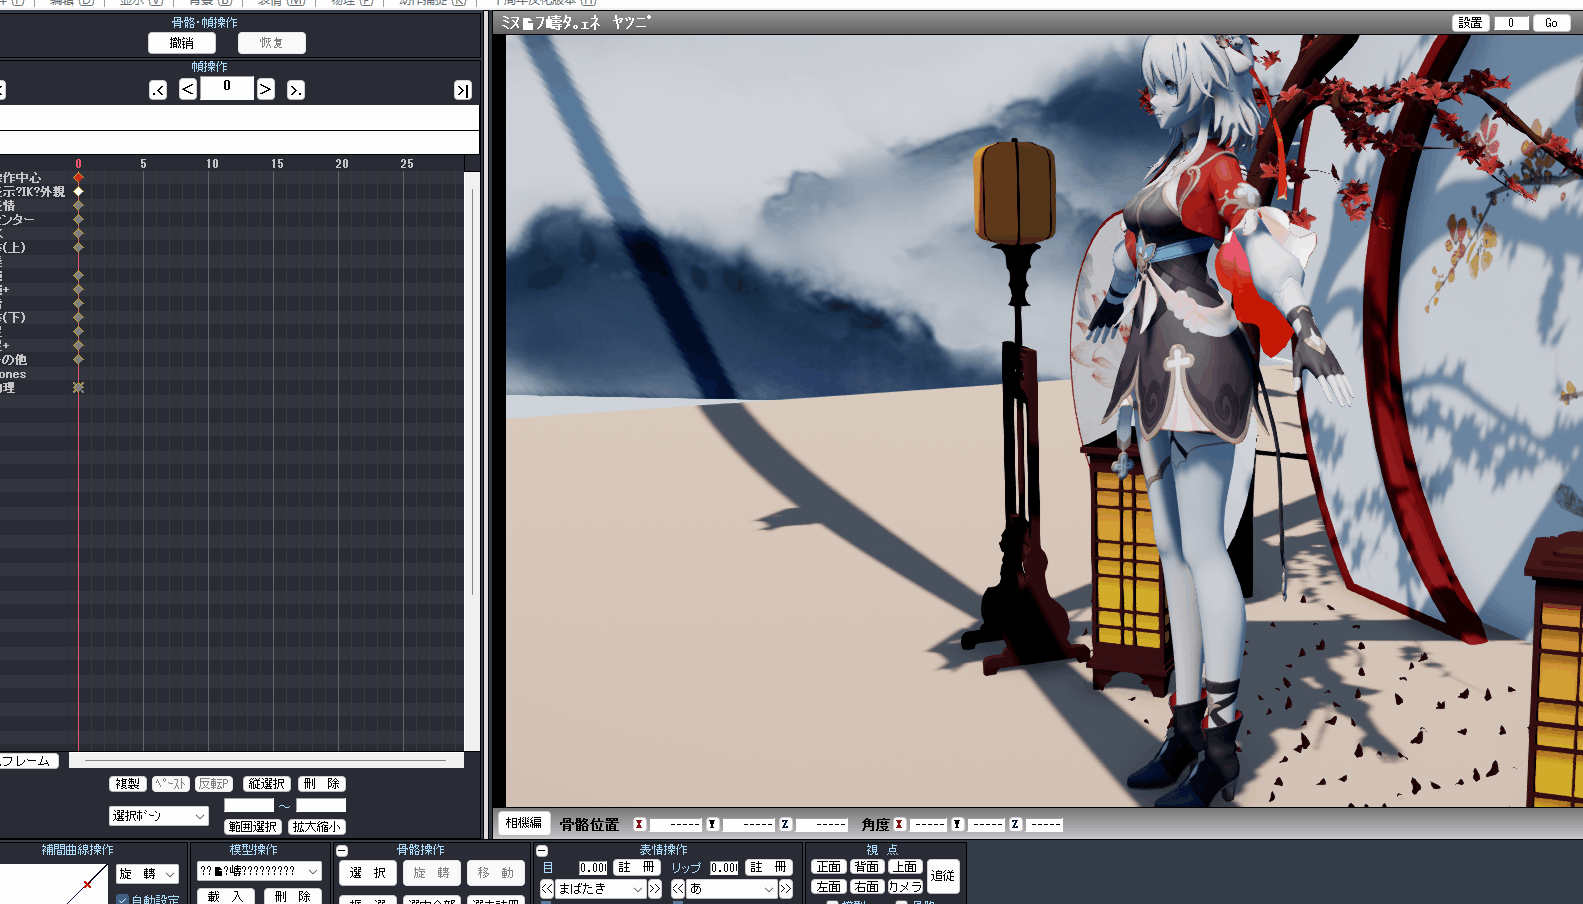Viewport: 1583px width, 904px height.
Task: Click 刪除 next to 載入
Action: [x=293, y=896]
